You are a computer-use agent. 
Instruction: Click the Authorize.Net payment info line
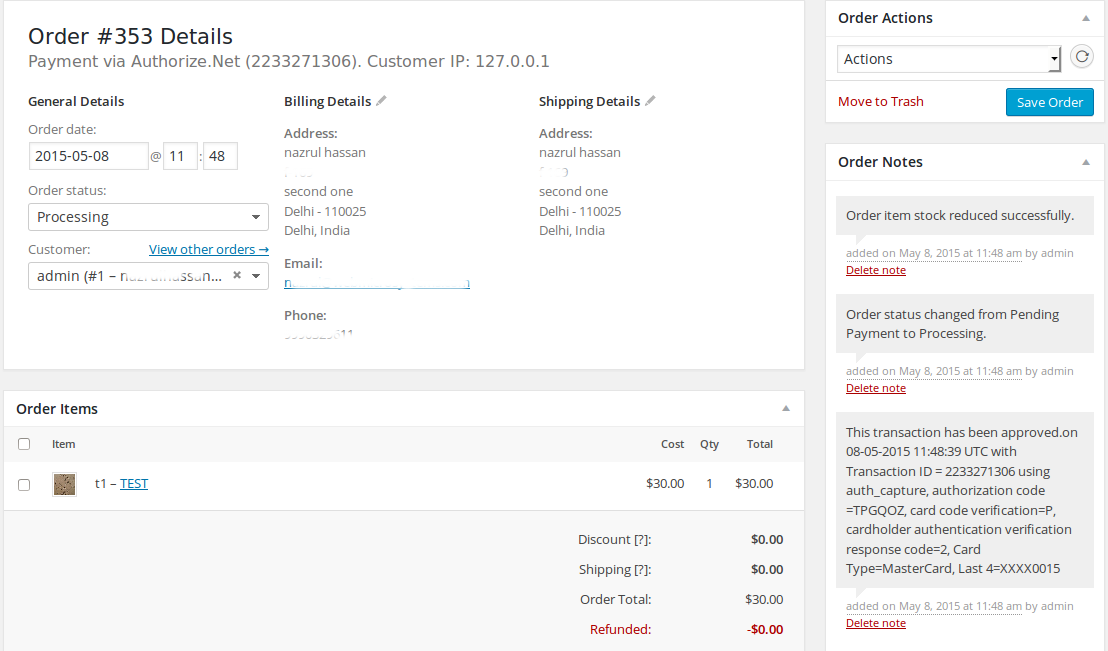(288, 61)
